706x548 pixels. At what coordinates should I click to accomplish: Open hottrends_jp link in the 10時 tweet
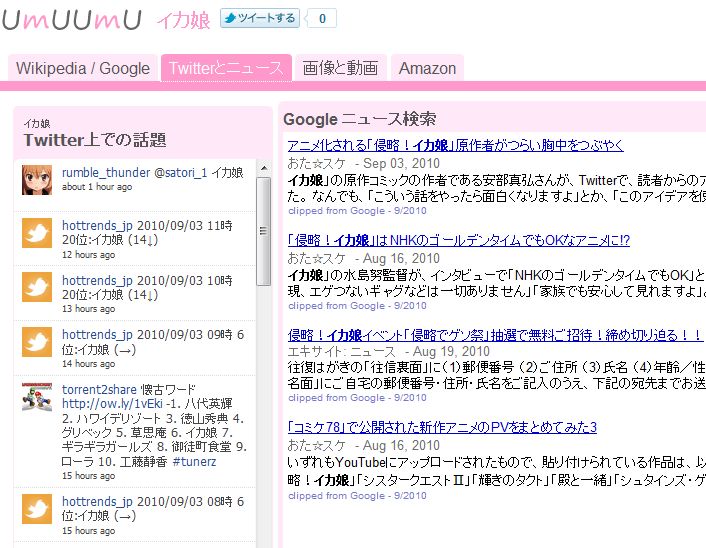[x=97, y=281]
